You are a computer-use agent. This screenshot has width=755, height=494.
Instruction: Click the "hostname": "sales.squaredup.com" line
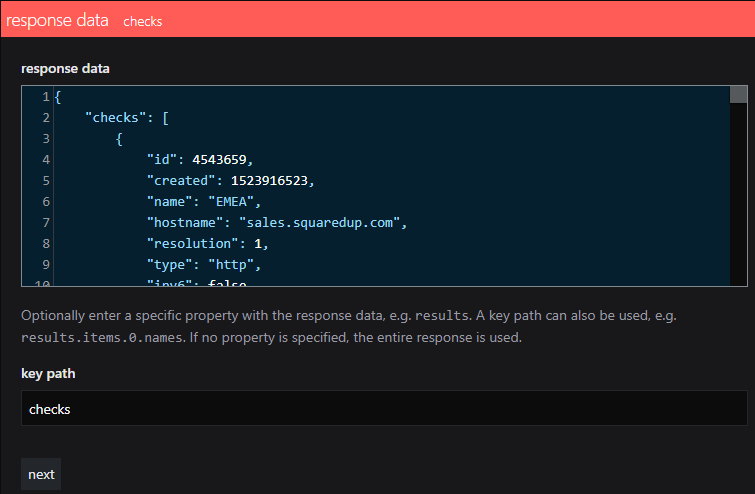point(277,222)
